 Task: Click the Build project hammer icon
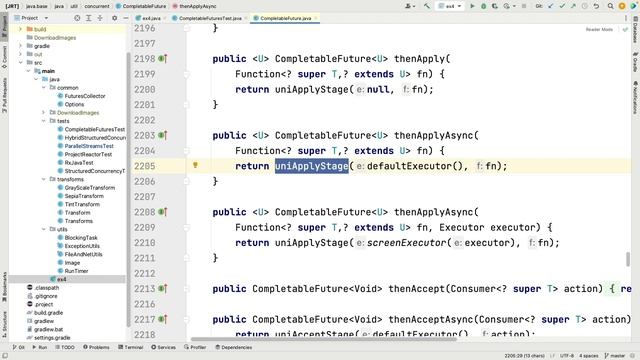(x=427, y=6)
